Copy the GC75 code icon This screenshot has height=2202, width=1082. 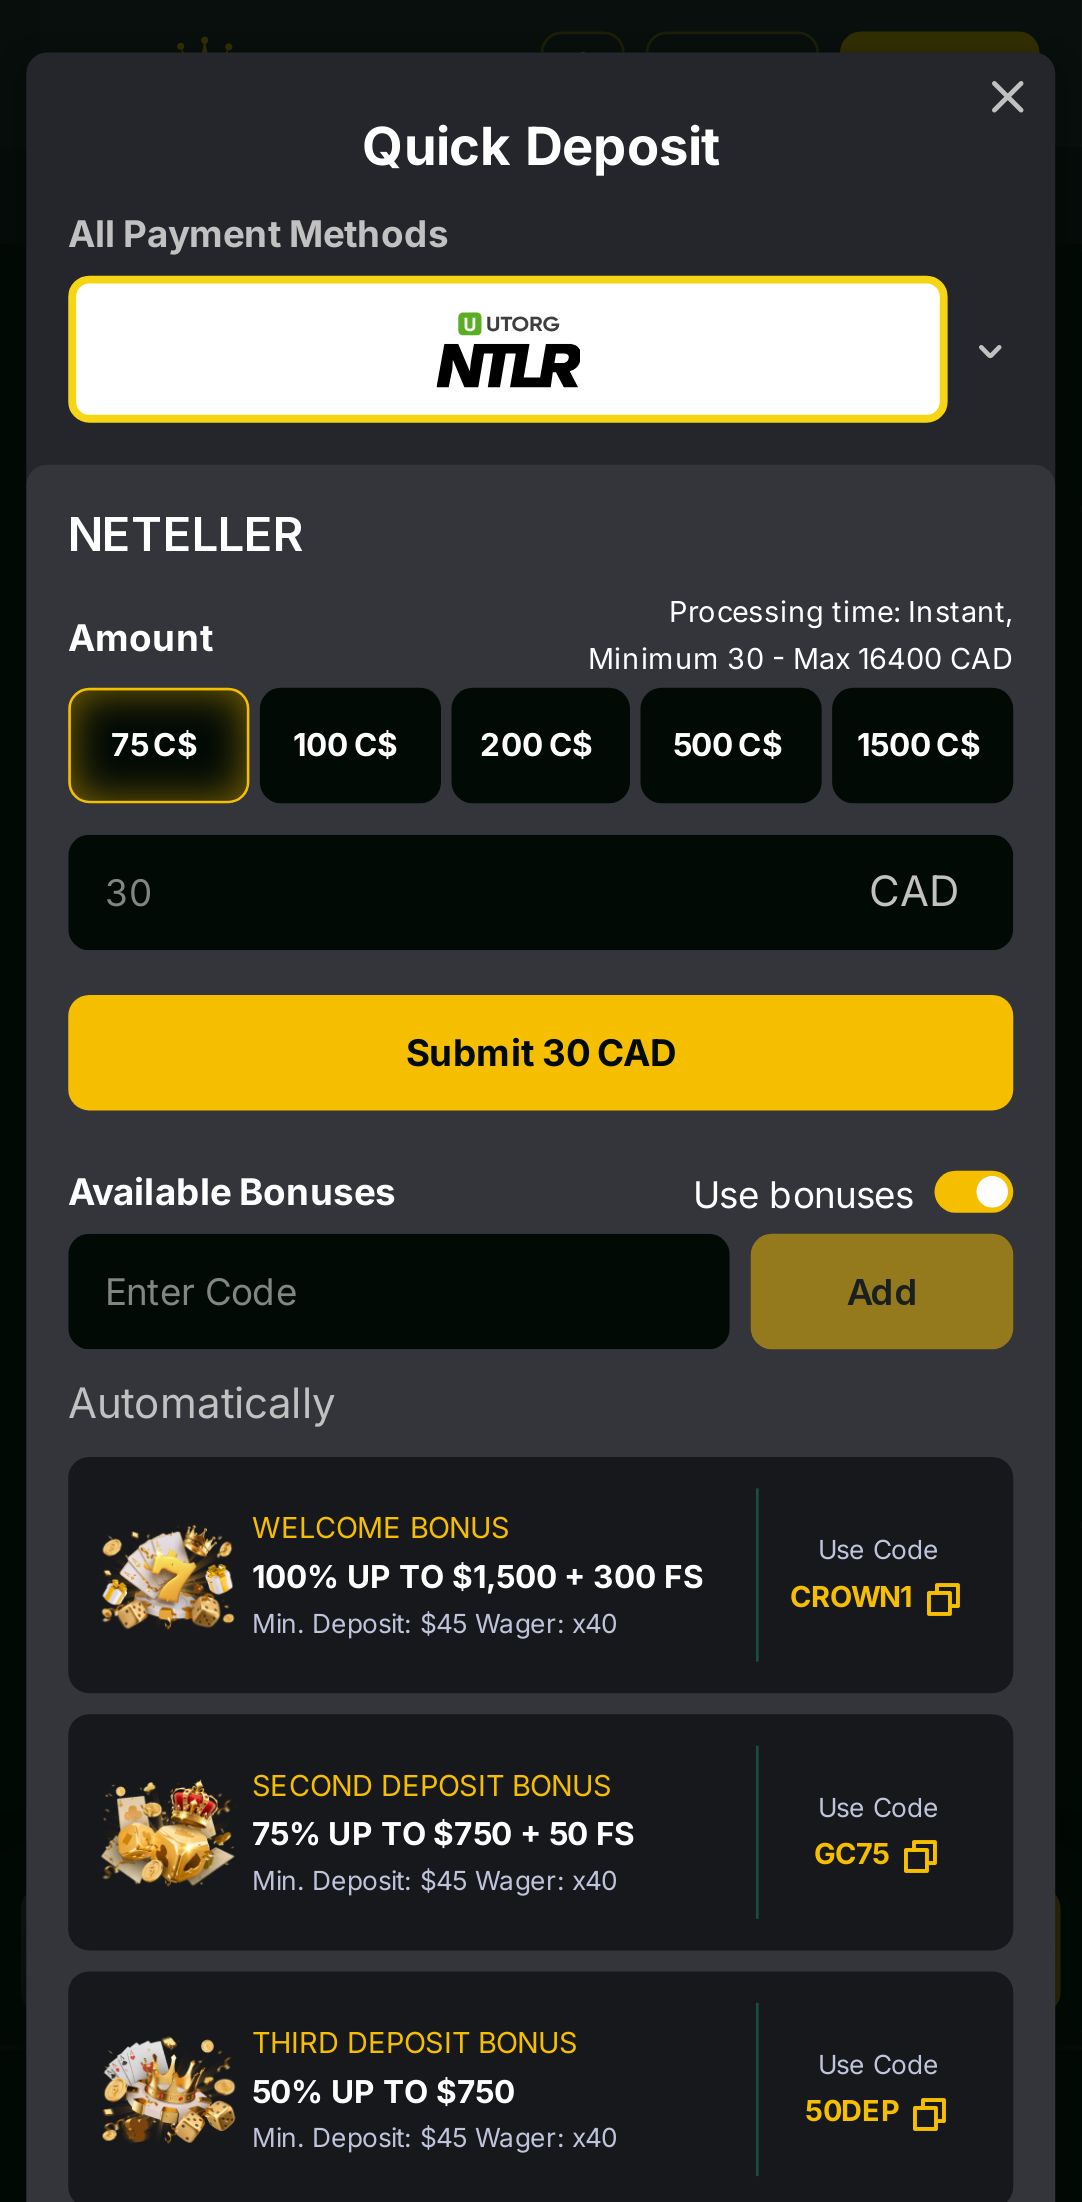(x=920, y=1856)
